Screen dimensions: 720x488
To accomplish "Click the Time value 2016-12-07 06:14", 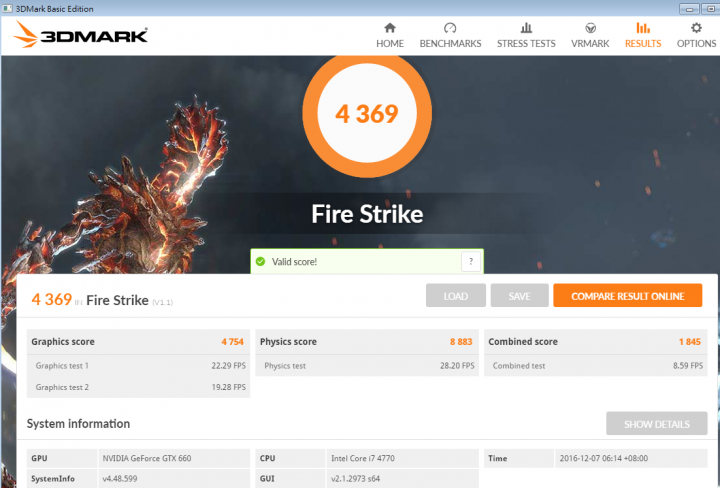I will click(x=604, y=458).
